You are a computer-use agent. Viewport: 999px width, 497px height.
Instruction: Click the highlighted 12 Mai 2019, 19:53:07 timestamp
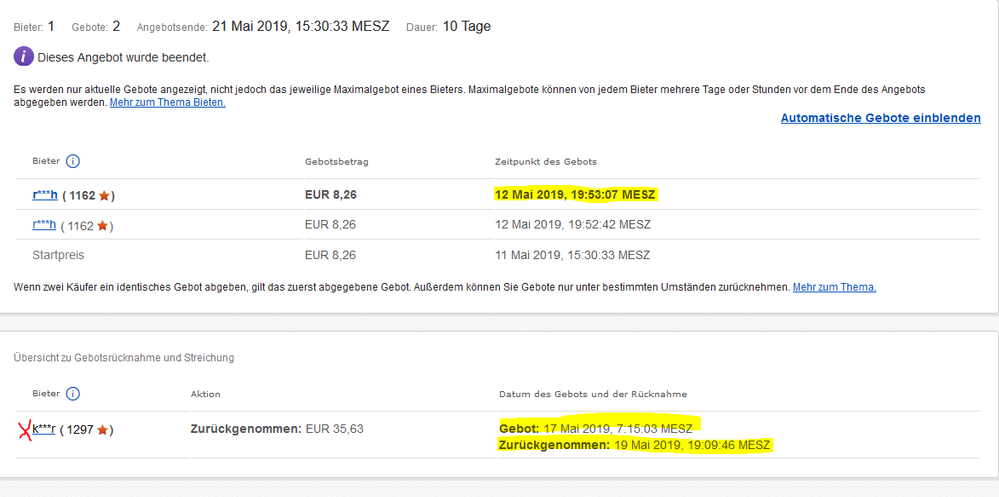(x=575, y=194)
